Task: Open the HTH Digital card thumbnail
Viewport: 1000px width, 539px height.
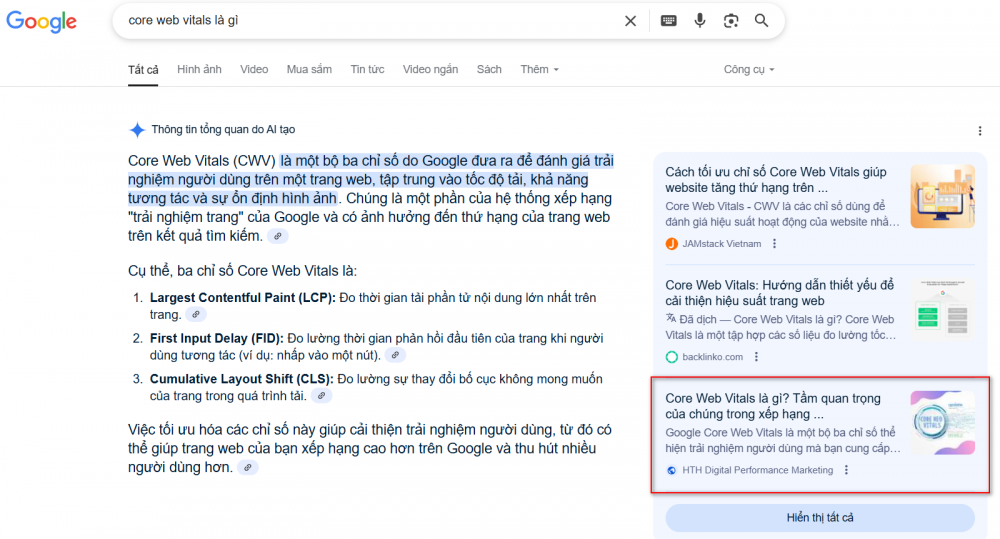Action: tap(942, 422)
